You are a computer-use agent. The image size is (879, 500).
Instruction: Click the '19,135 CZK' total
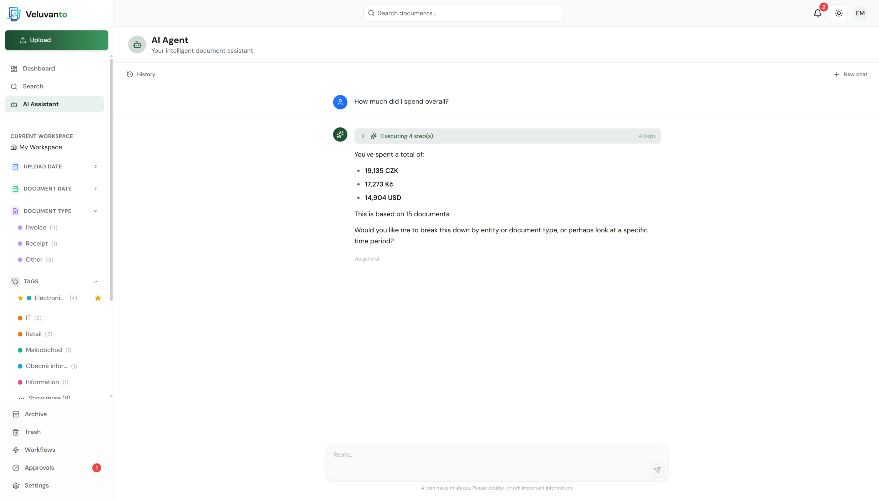381,171
